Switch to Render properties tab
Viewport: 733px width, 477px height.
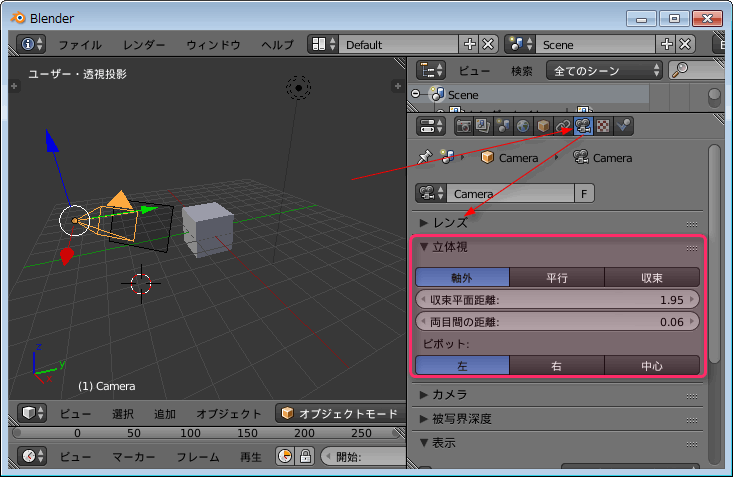pos(464,126)
